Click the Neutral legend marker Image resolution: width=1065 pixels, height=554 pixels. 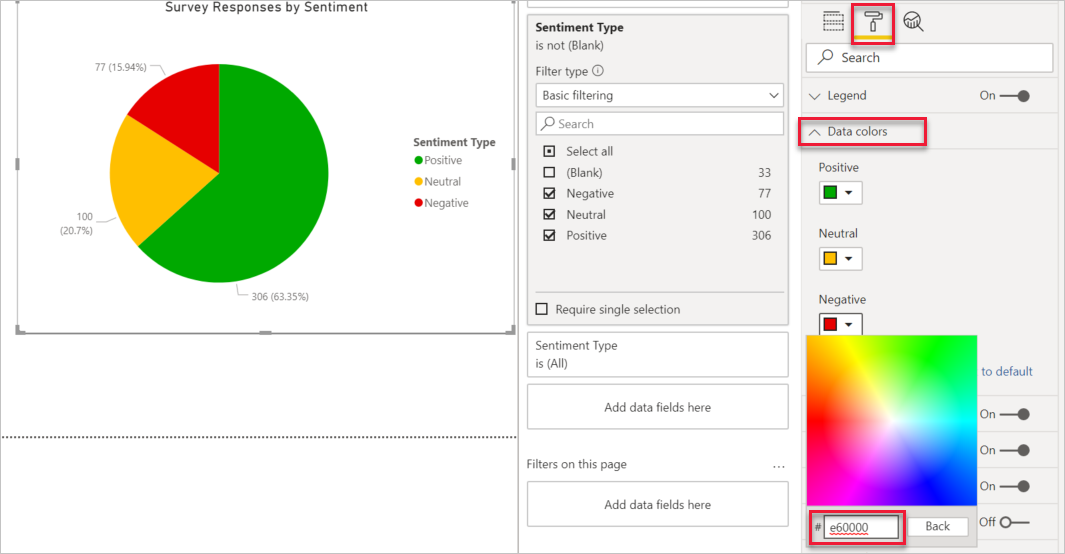click(418, 181)
